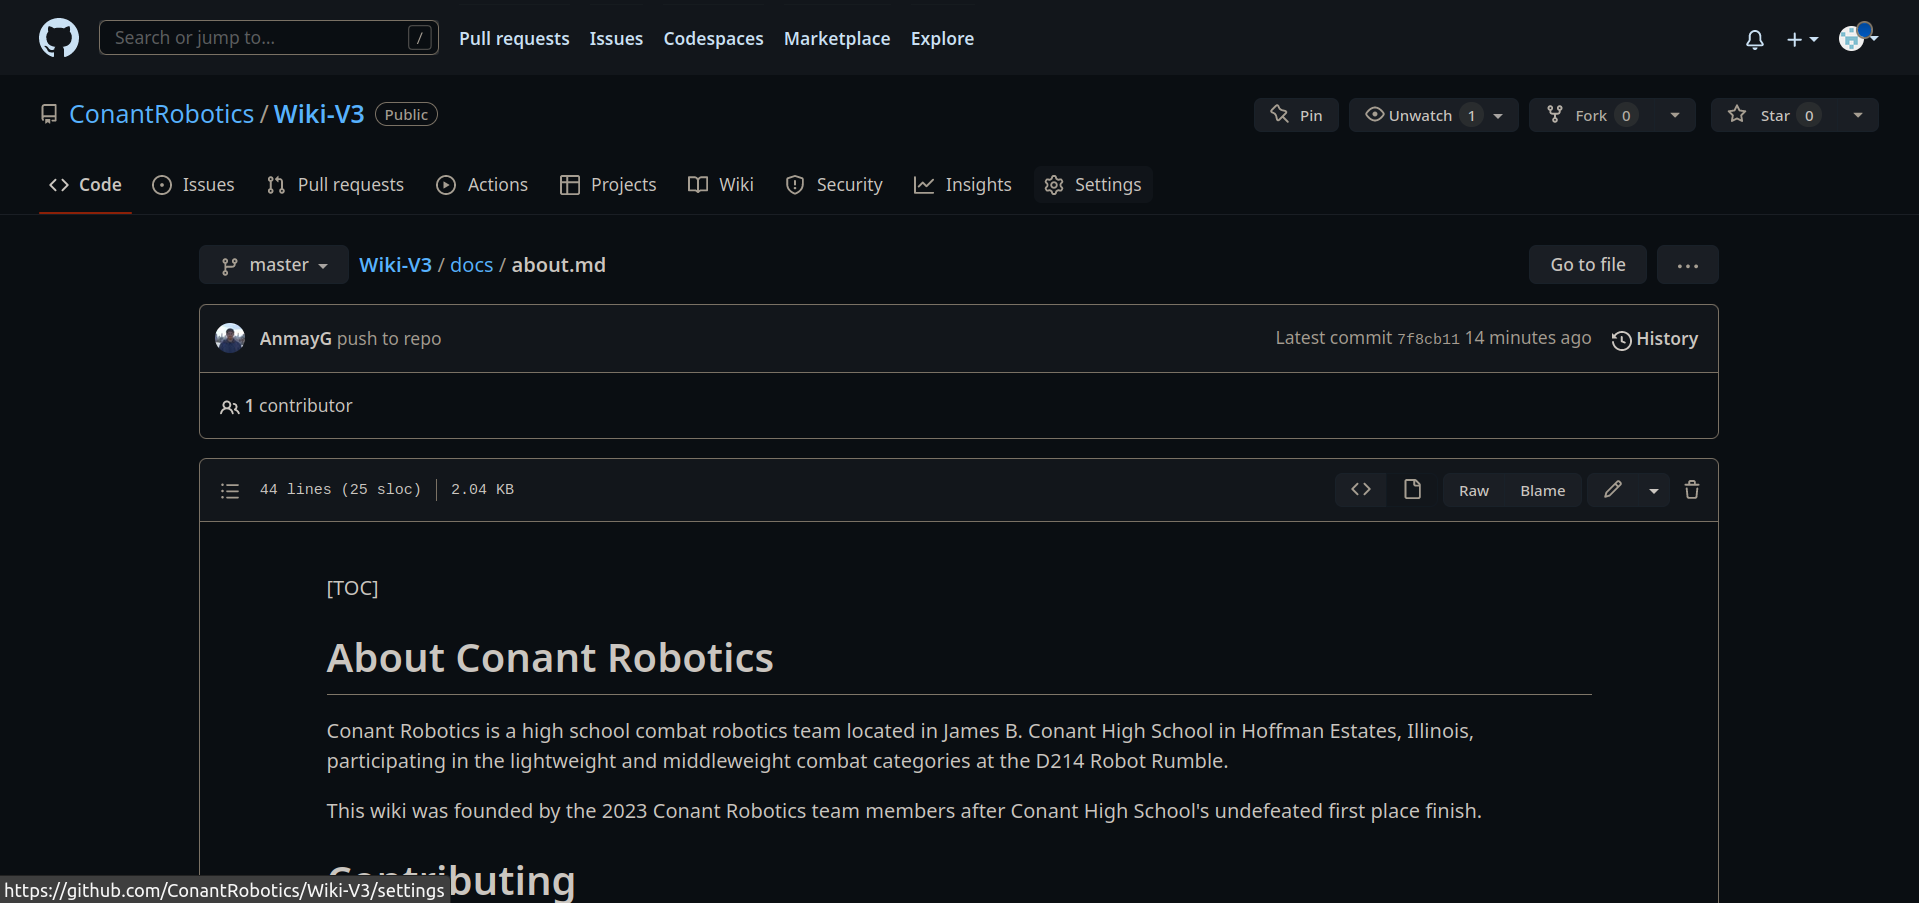This screenshot has width=1919, height=903.
Task: Display the source code view icon
Action: point(1360,490)
